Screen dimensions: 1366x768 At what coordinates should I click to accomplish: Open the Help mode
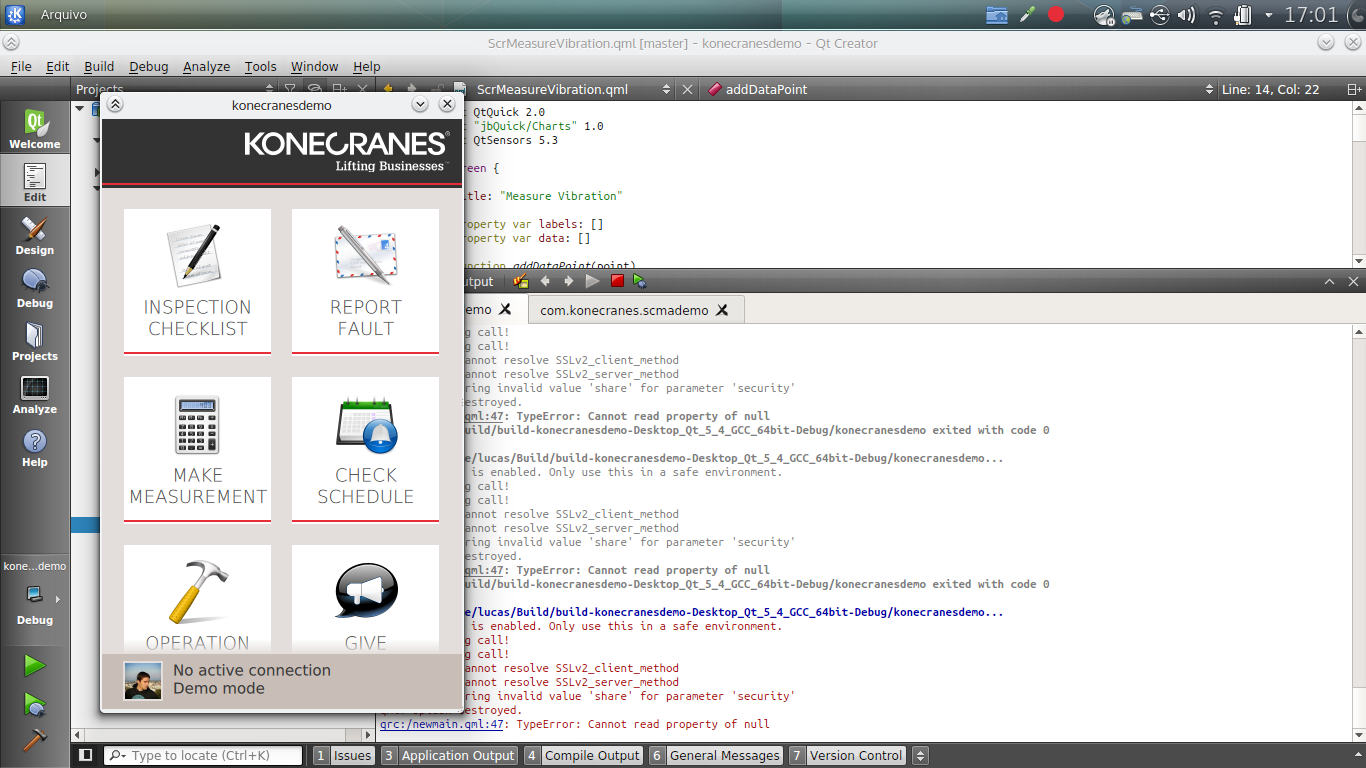pyautogui.click(x=35, y=448)
